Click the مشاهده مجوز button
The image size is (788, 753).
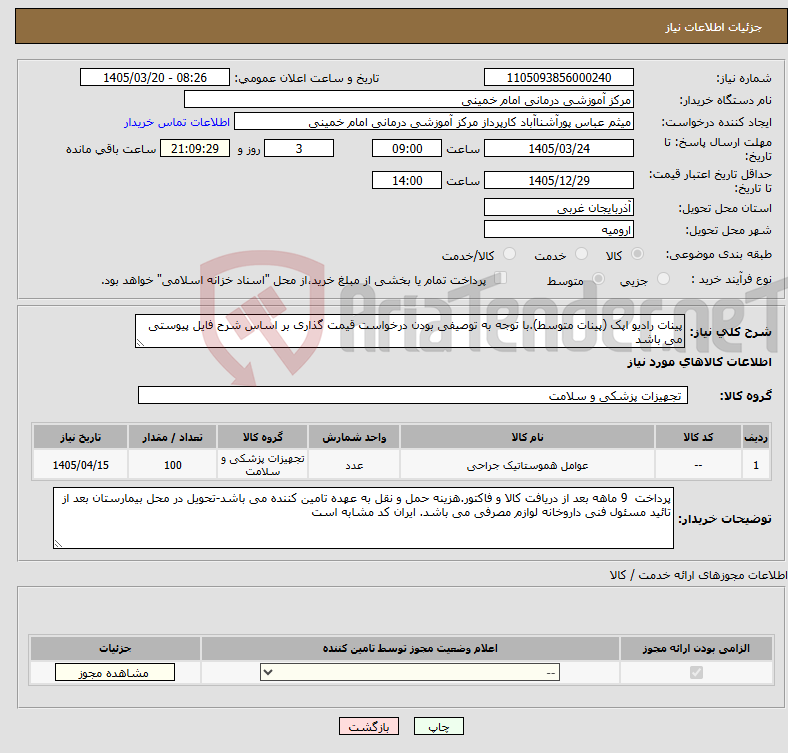pyautogui.click(x=115, y=673)
